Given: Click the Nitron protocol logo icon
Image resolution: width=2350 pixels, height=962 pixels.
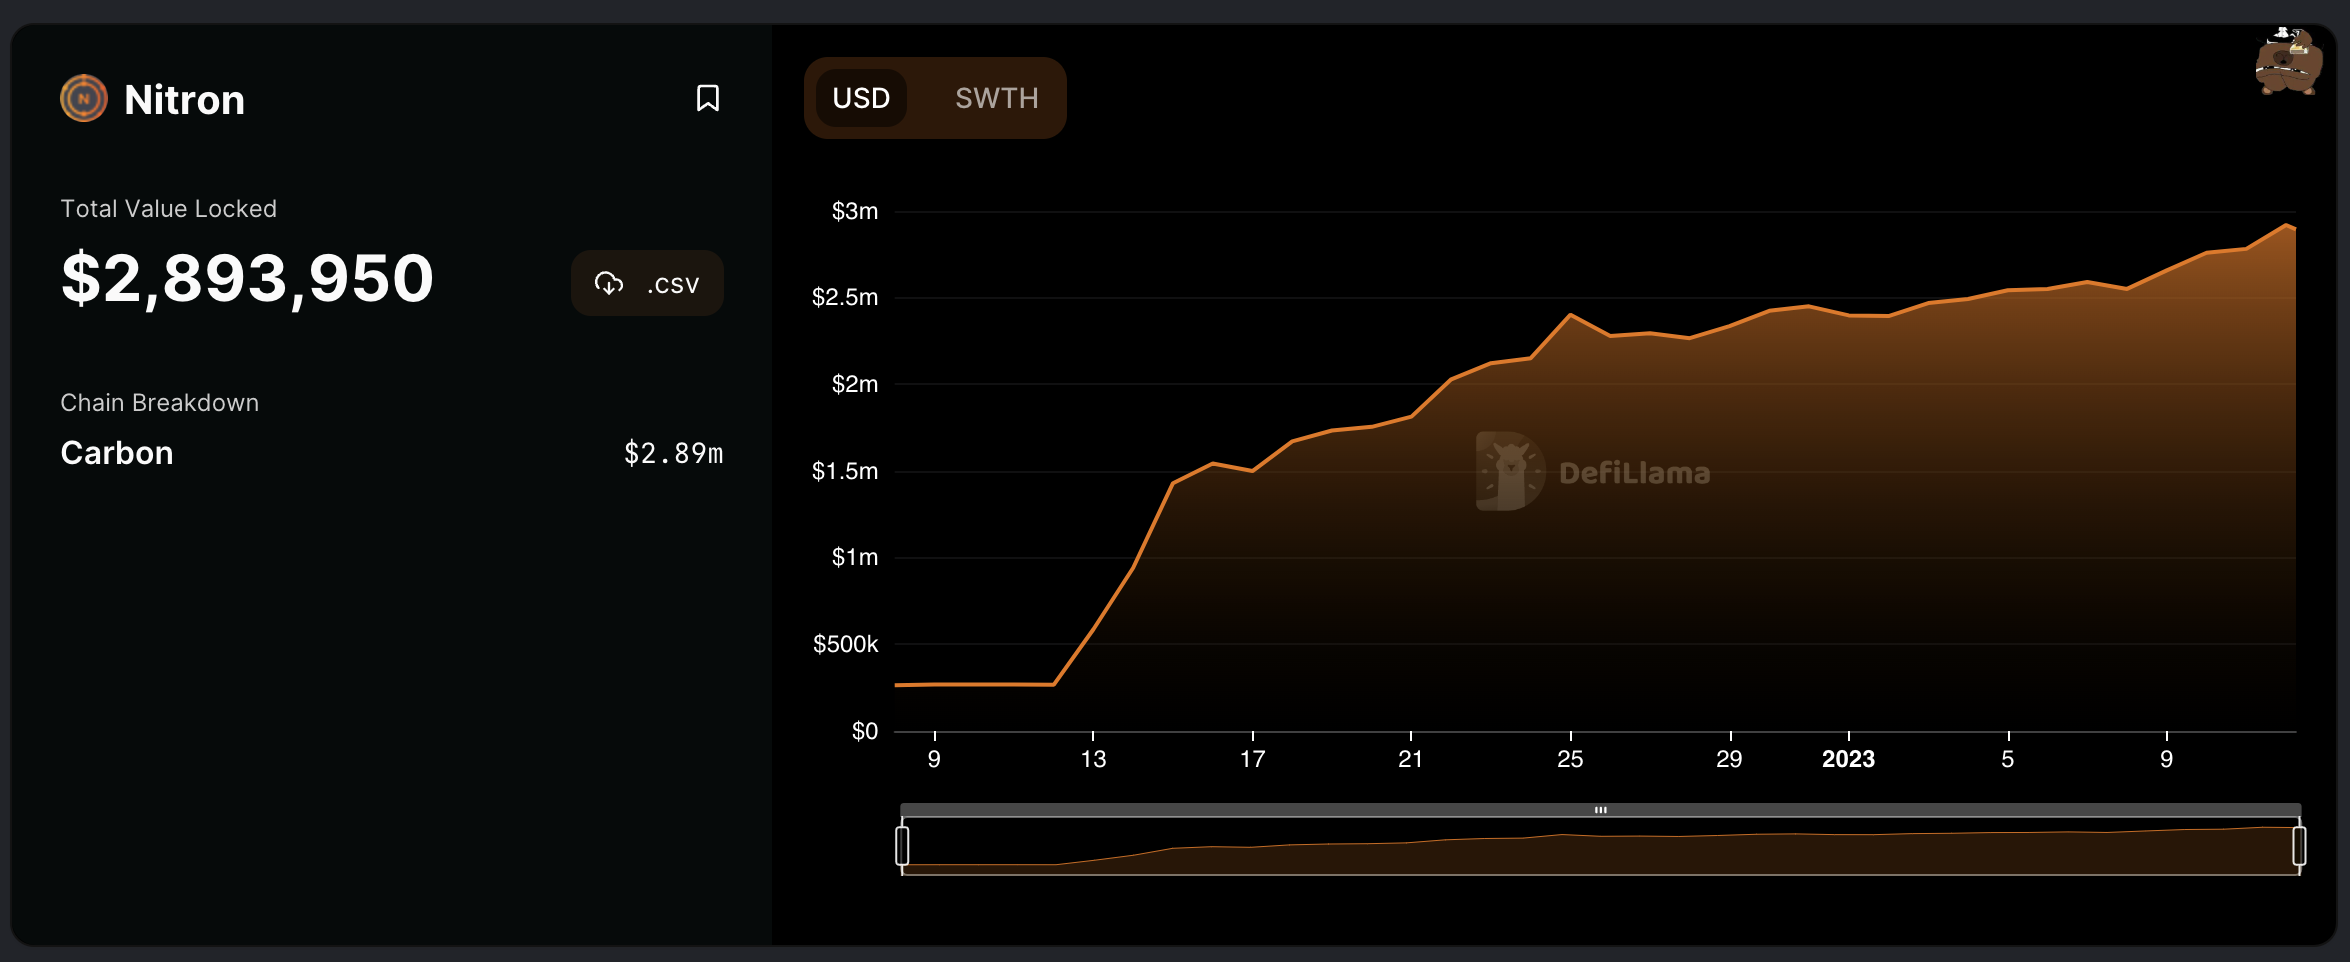Looking at the screenshot, I should (x=84, y=98).
